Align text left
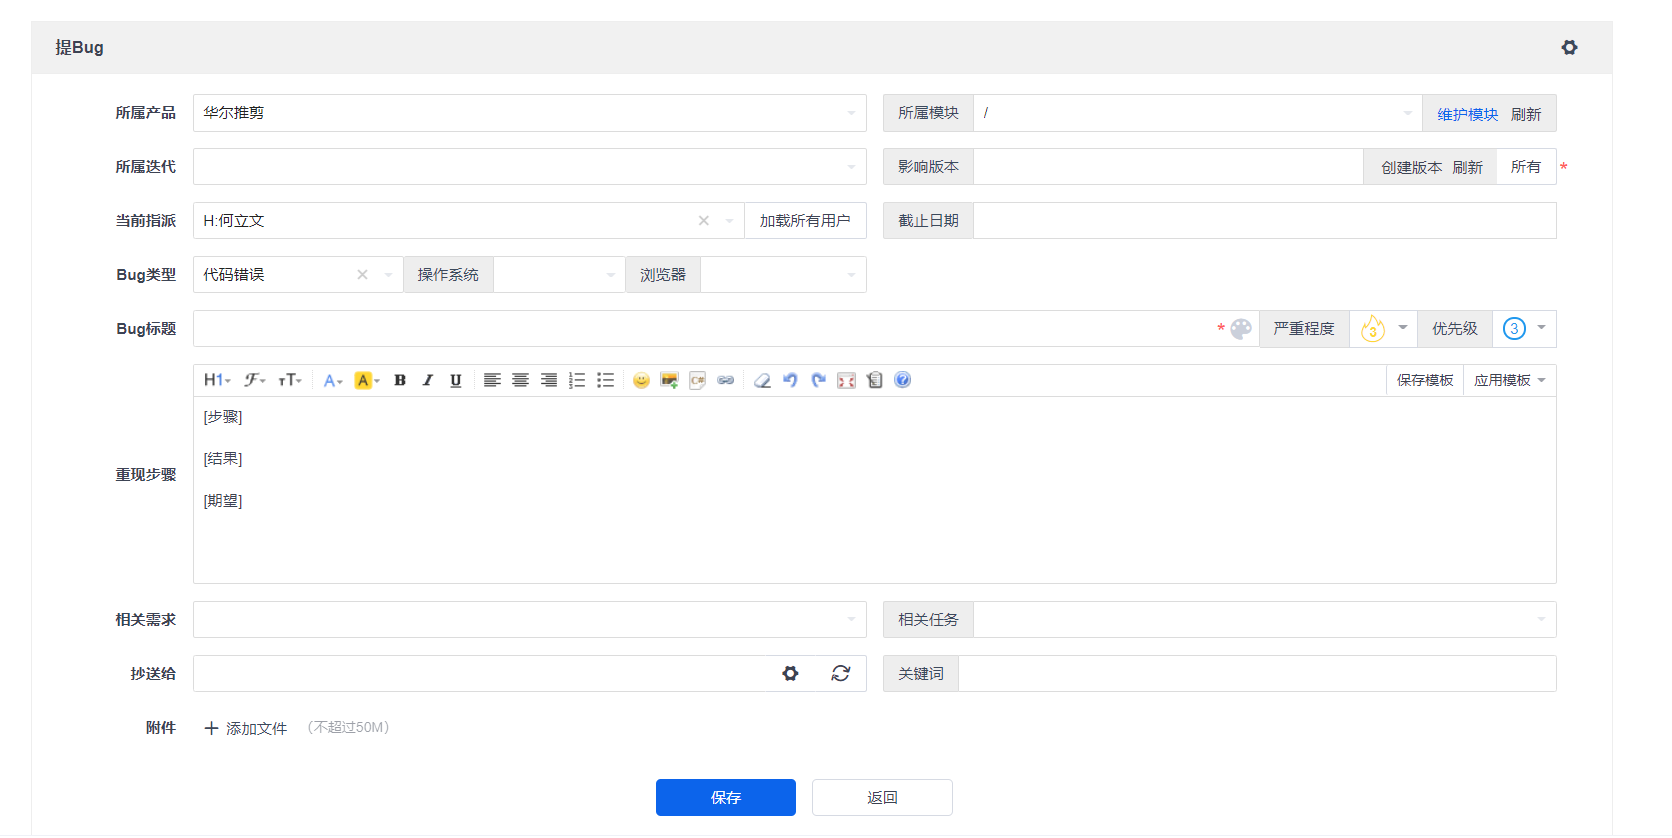Viewport: 1672px width, 838px height. (492, 380)
